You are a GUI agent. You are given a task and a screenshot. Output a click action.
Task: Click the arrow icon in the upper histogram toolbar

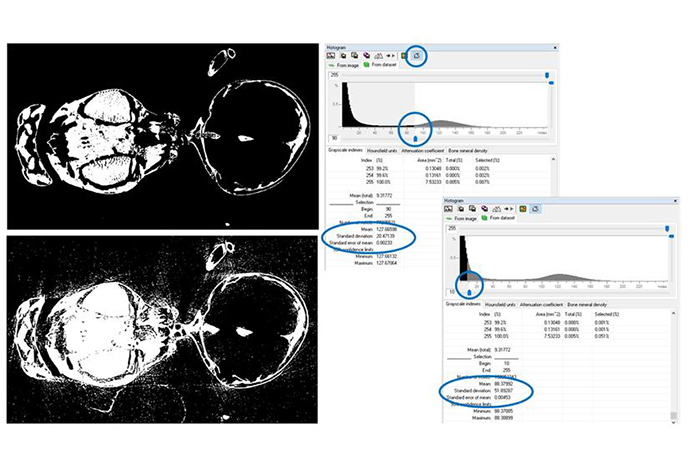click(x=389, y=56)
